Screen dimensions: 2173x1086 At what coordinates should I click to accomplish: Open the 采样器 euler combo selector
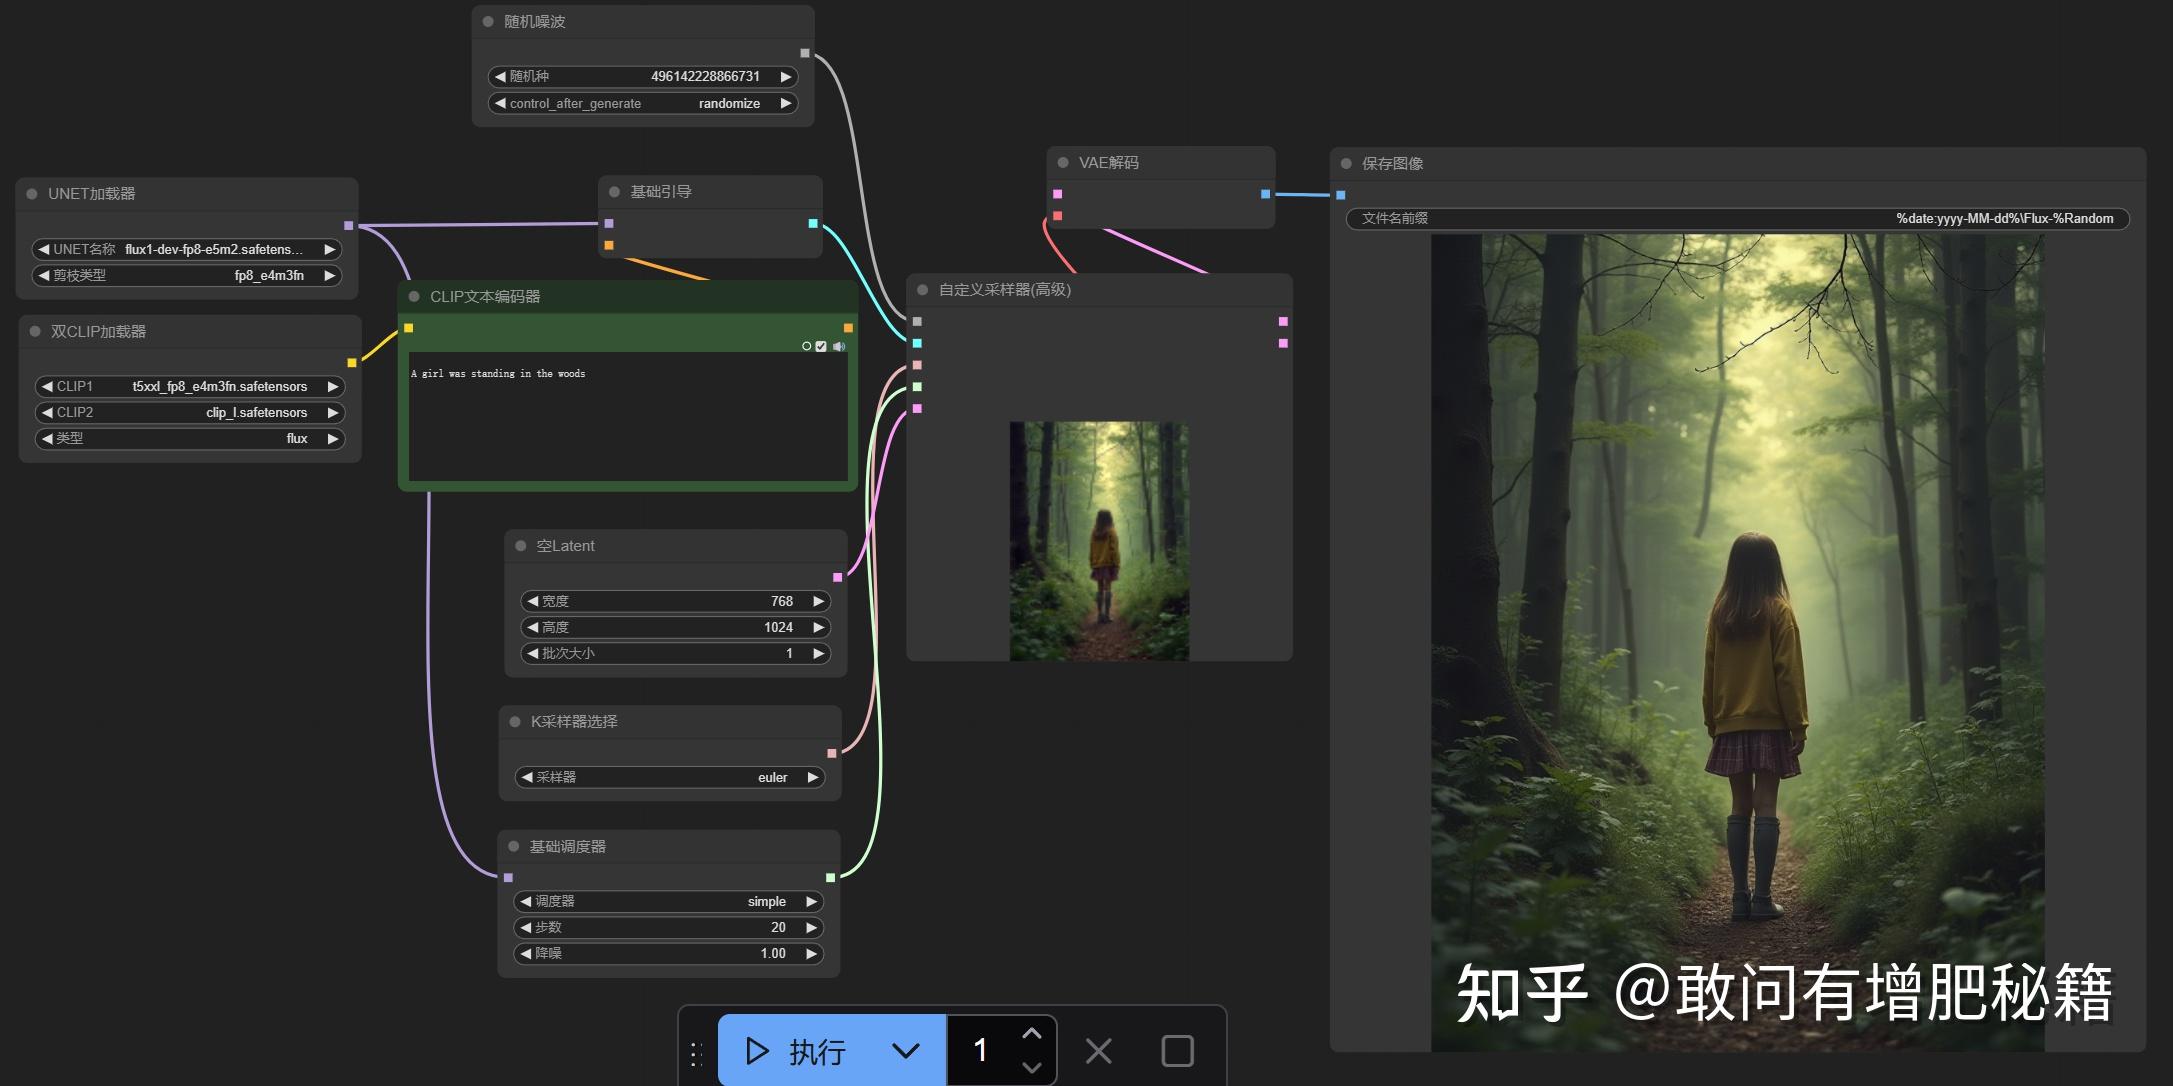(668, 777)
